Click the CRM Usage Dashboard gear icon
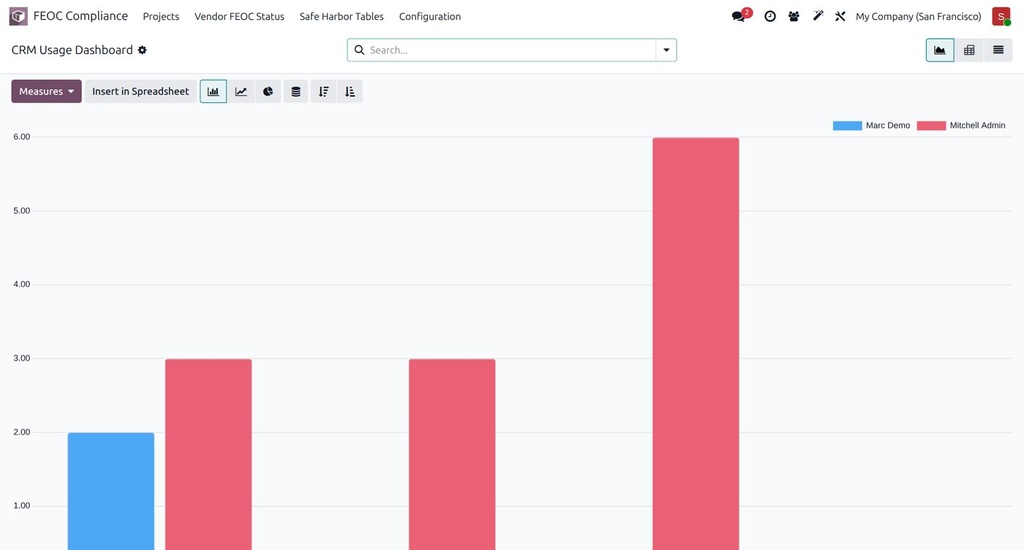Screen dimensions: 1024x550 point(142,50)
